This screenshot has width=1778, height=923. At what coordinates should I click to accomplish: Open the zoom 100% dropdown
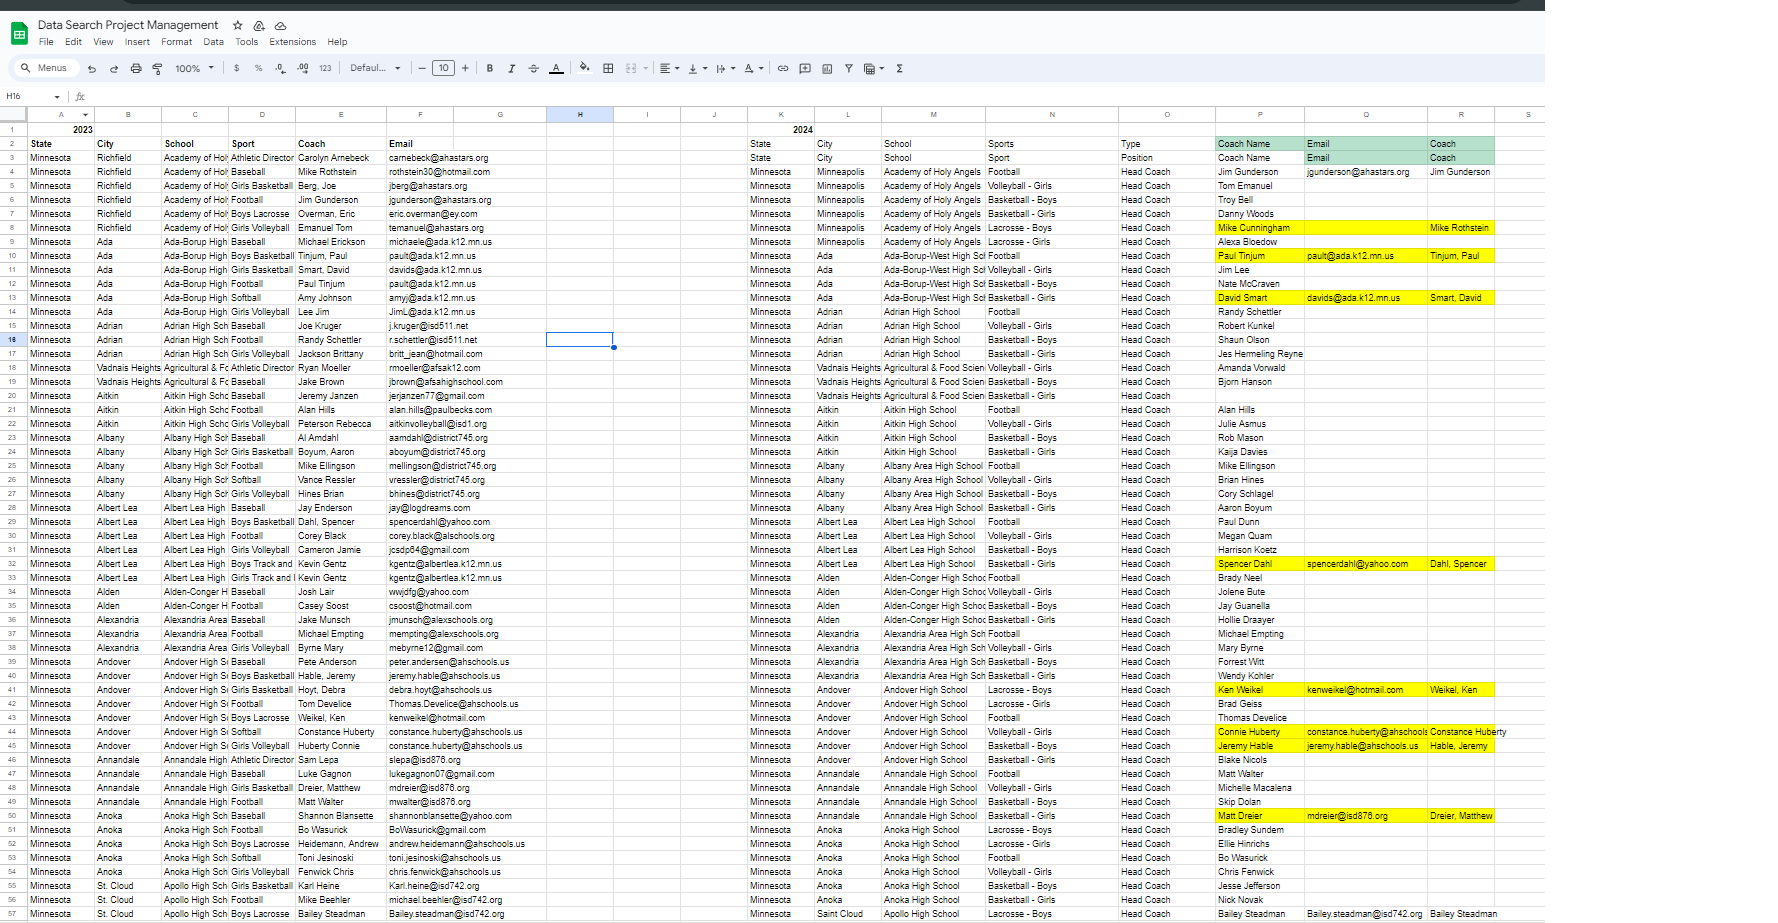pyautogui.click(x=194, y=69)
